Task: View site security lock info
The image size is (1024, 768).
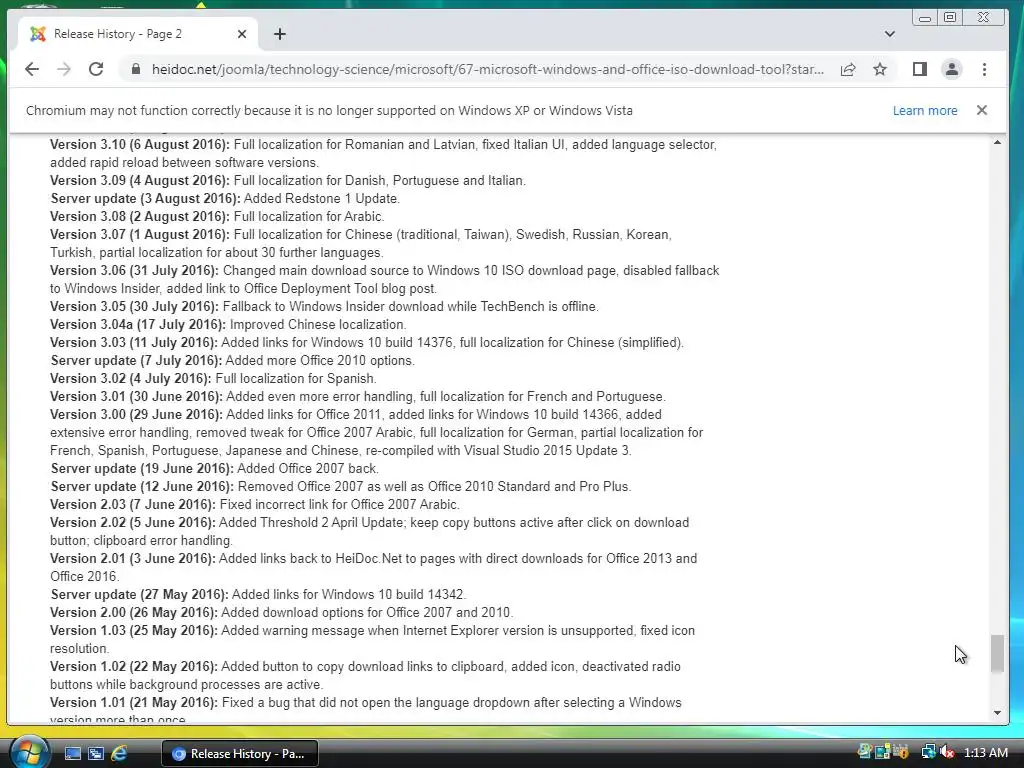Action: 136,69
